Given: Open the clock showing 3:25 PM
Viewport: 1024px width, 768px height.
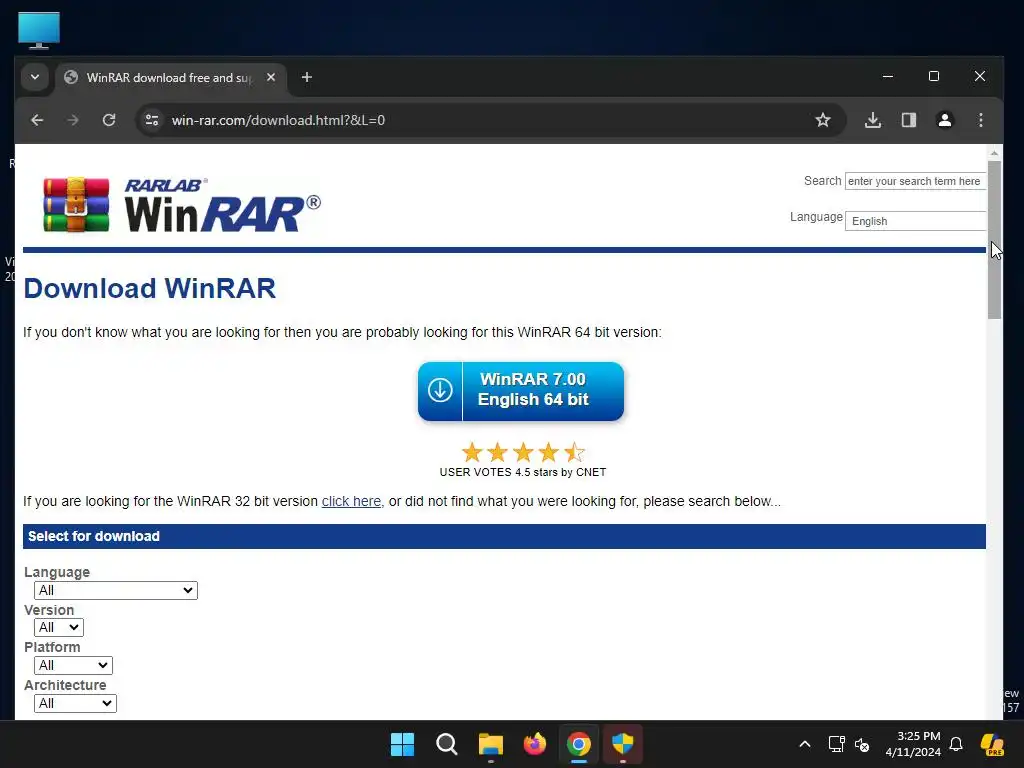Looking at the screenshot, I should coord(913,744).
